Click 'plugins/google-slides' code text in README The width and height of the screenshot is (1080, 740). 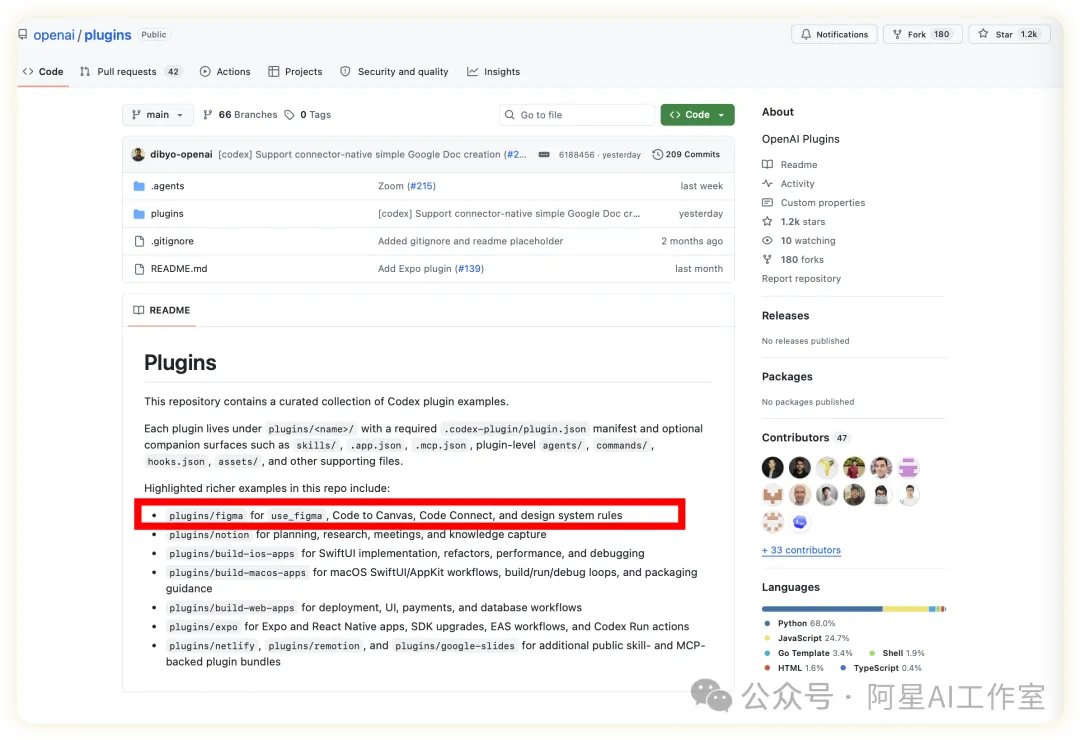455,646
